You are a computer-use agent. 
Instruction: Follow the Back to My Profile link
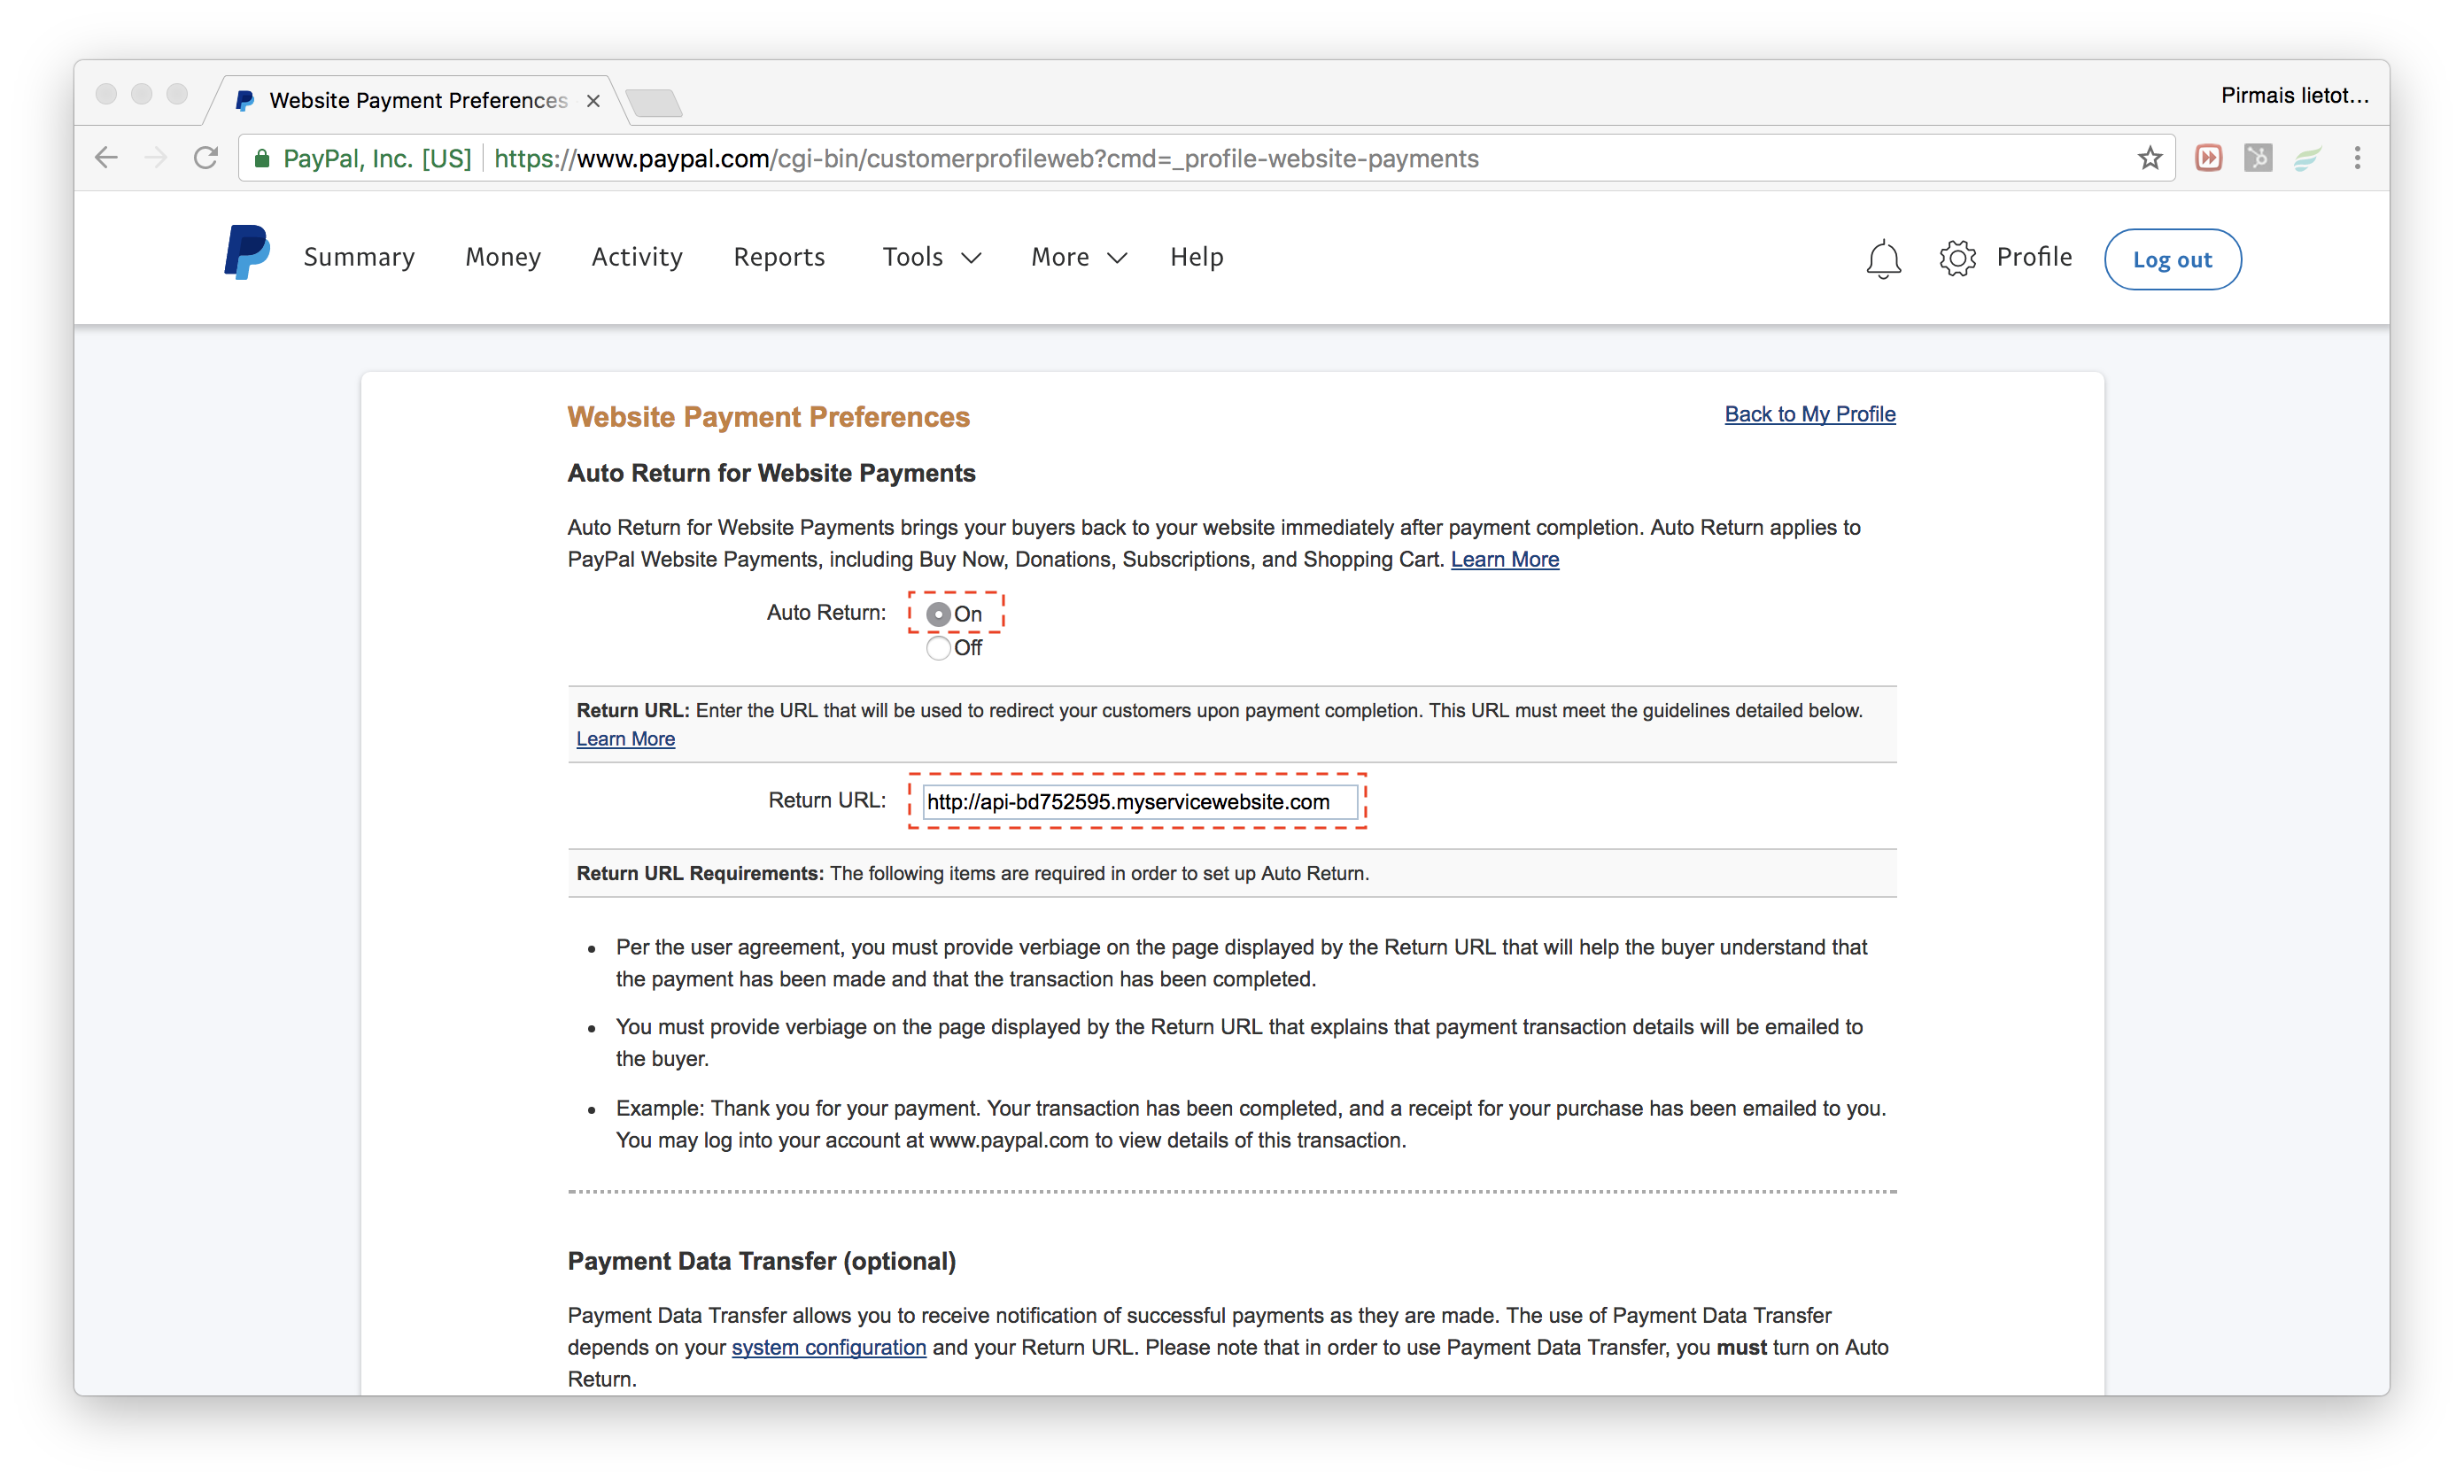click(x=1810, y=414)
